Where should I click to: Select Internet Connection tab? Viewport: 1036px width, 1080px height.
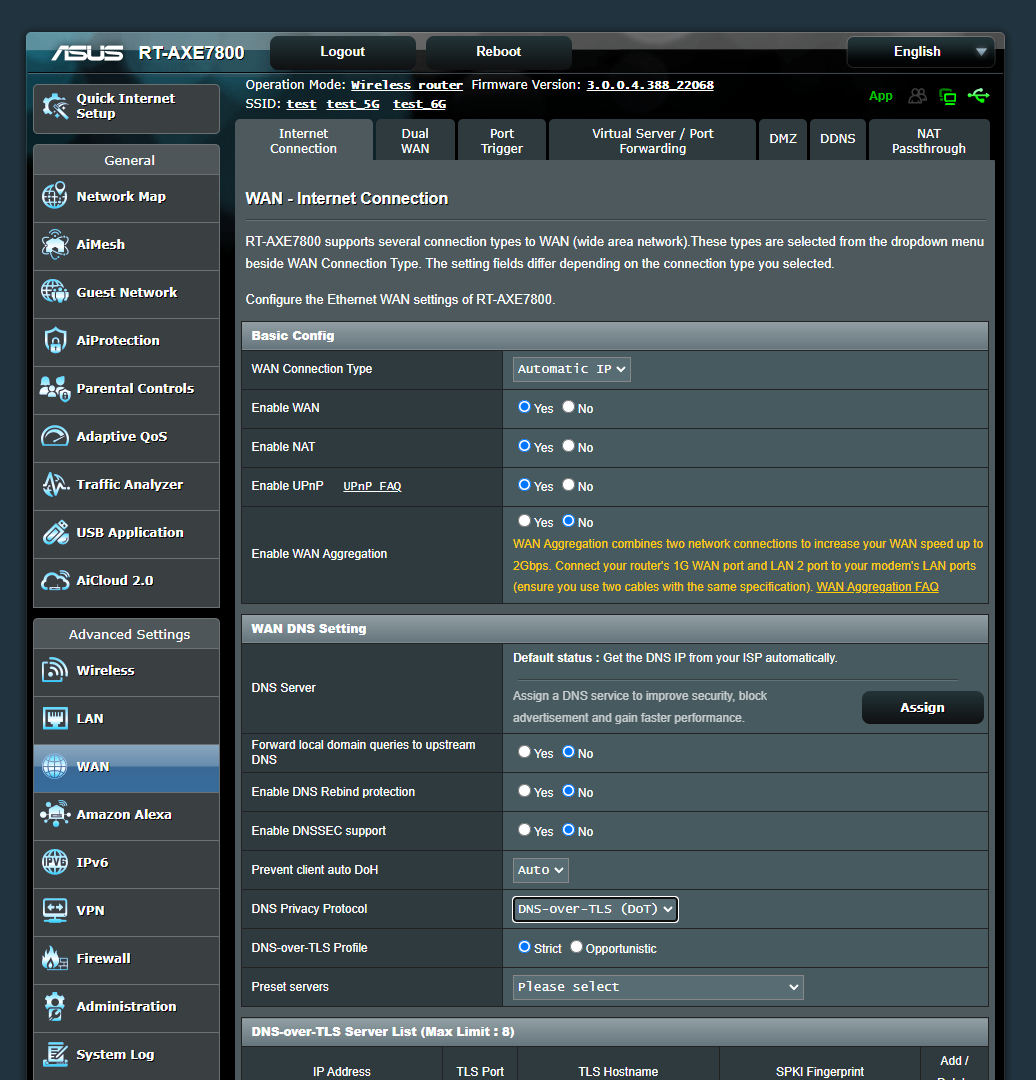304,141
